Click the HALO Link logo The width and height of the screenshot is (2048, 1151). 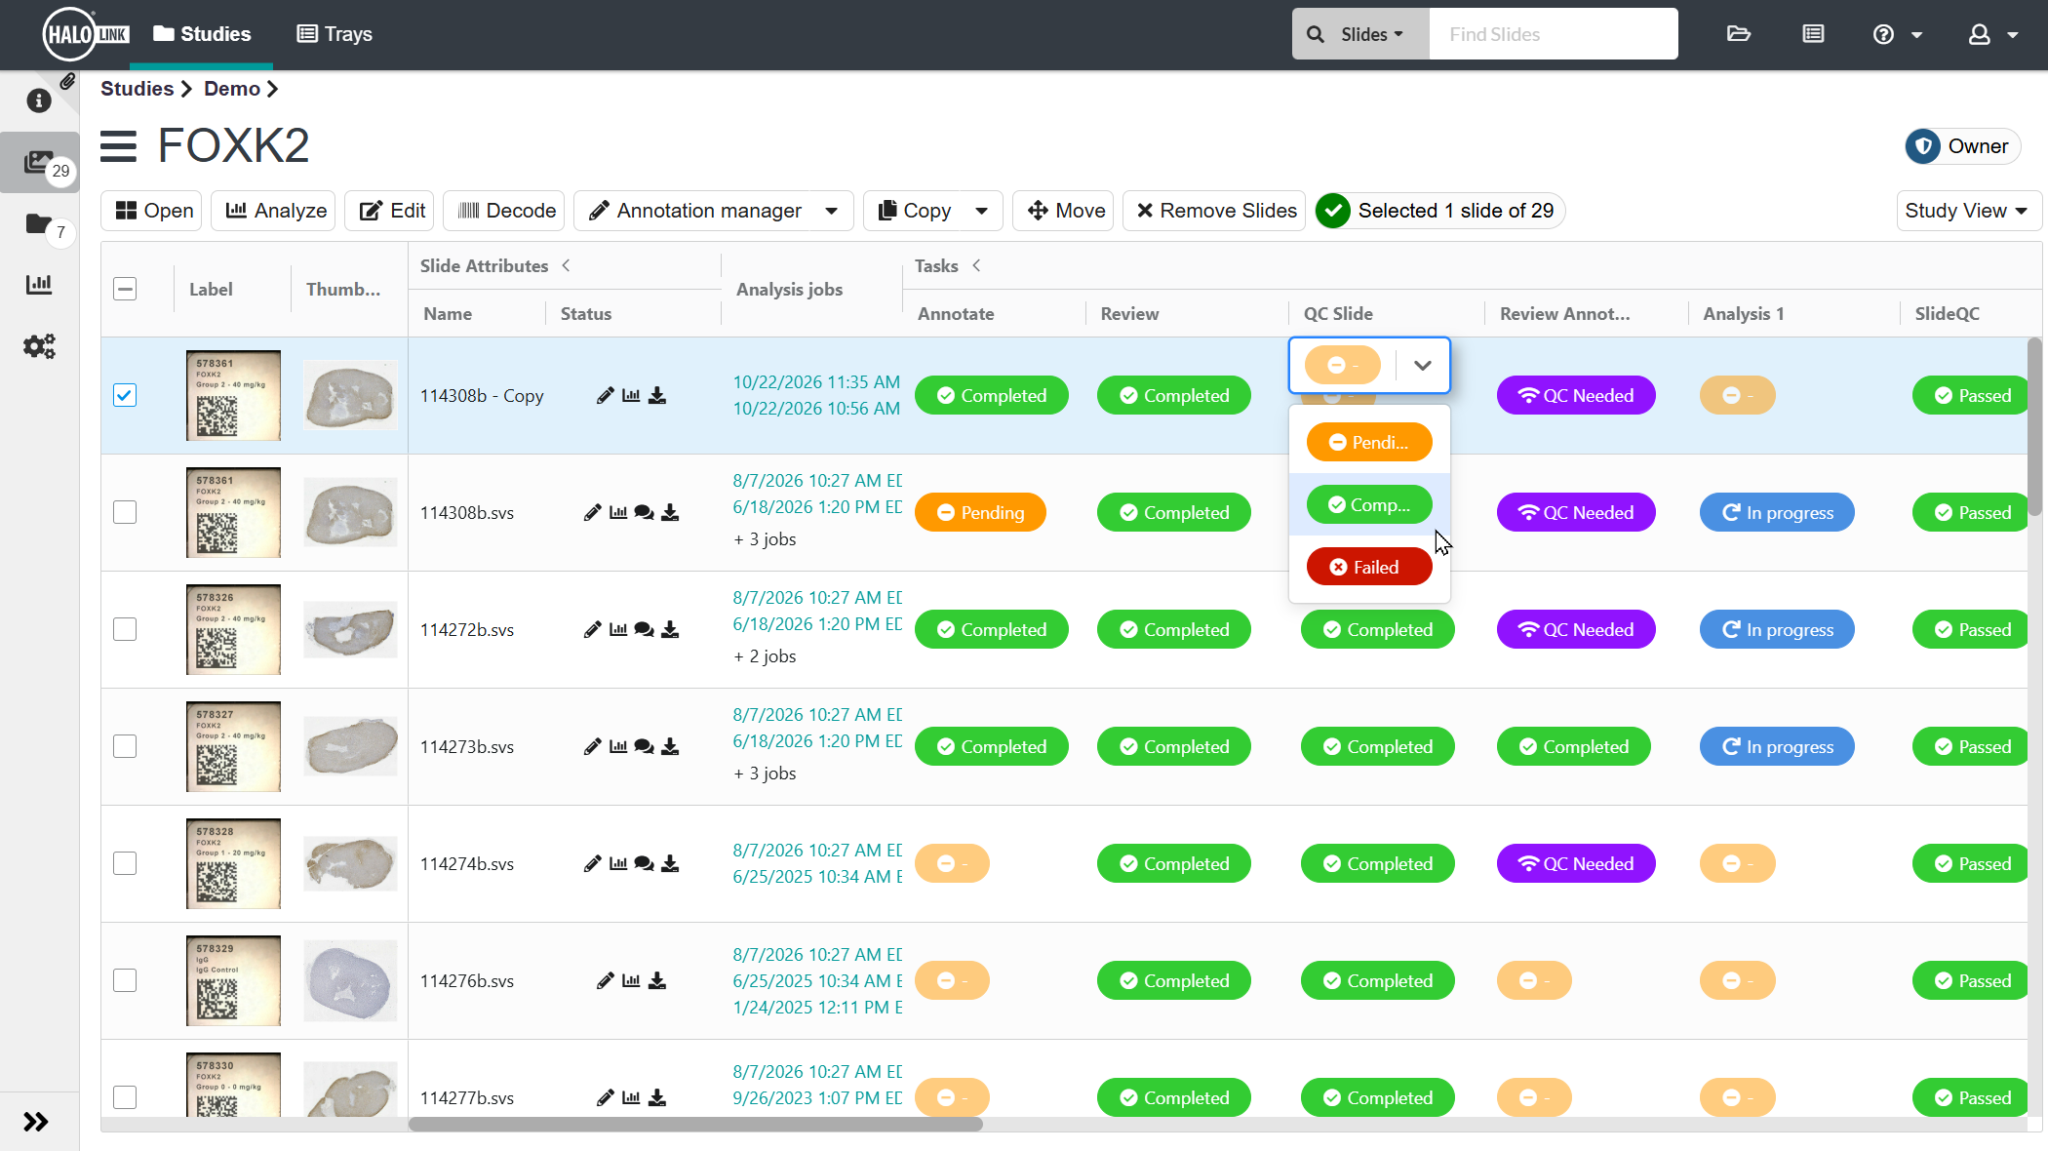tap(86, 34)
